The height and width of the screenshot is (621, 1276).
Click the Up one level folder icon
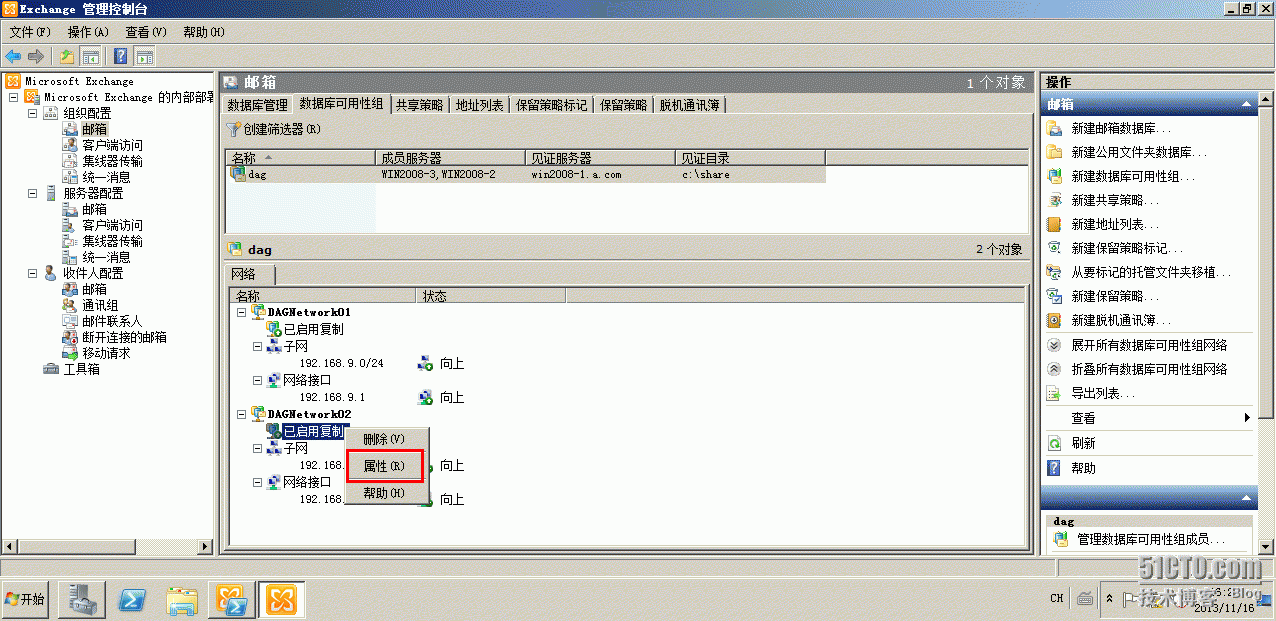[x=67, y=56]
